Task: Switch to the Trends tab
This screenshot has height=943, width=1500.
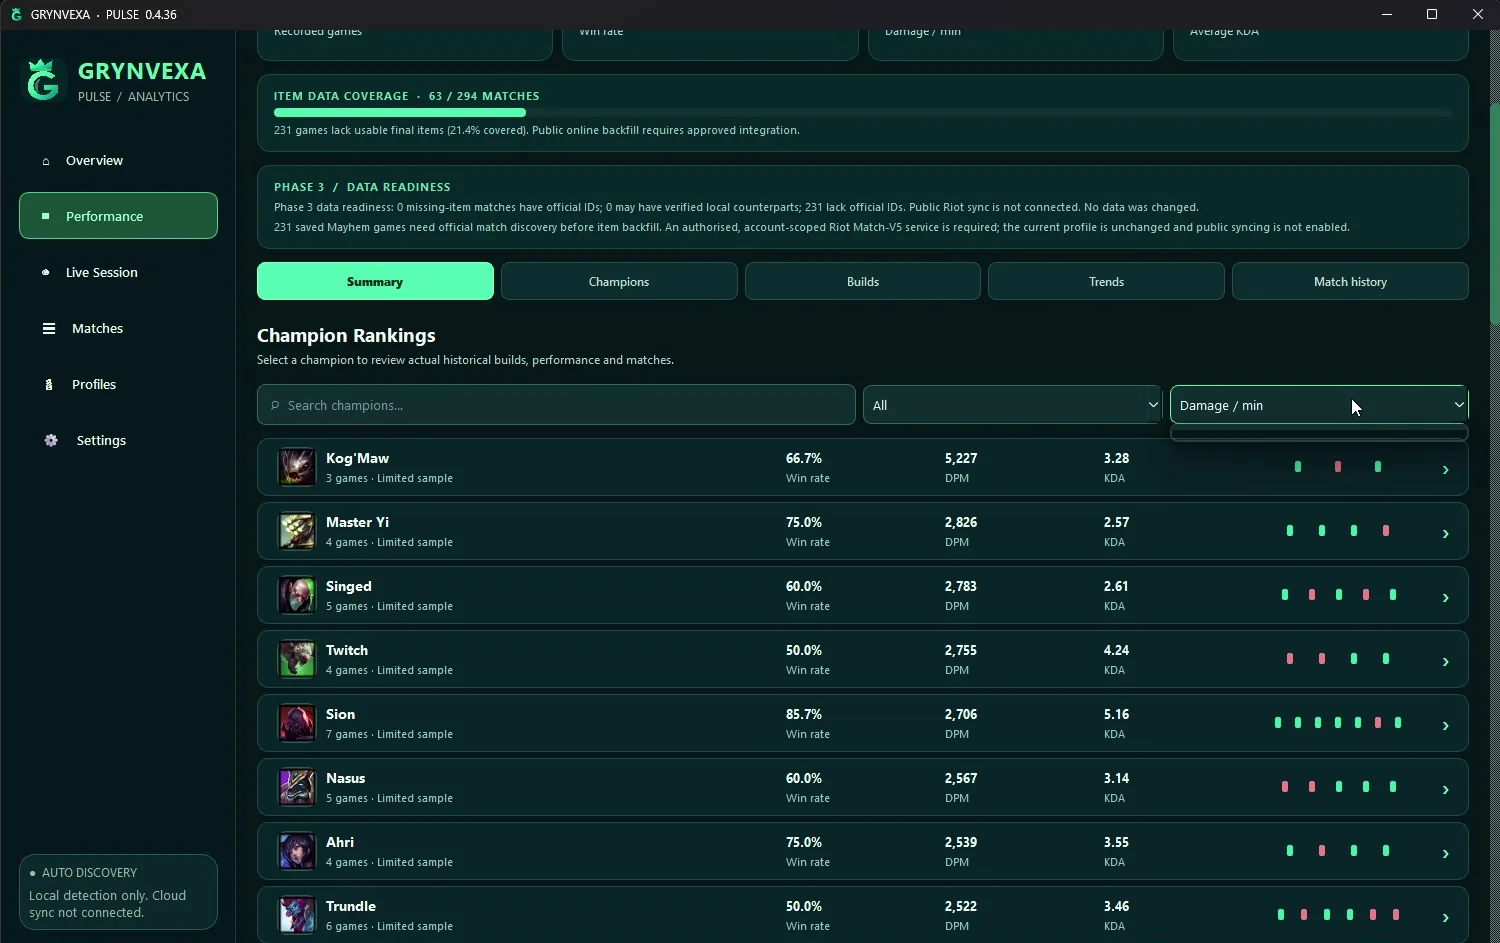Action: (x=1106, y=281)
